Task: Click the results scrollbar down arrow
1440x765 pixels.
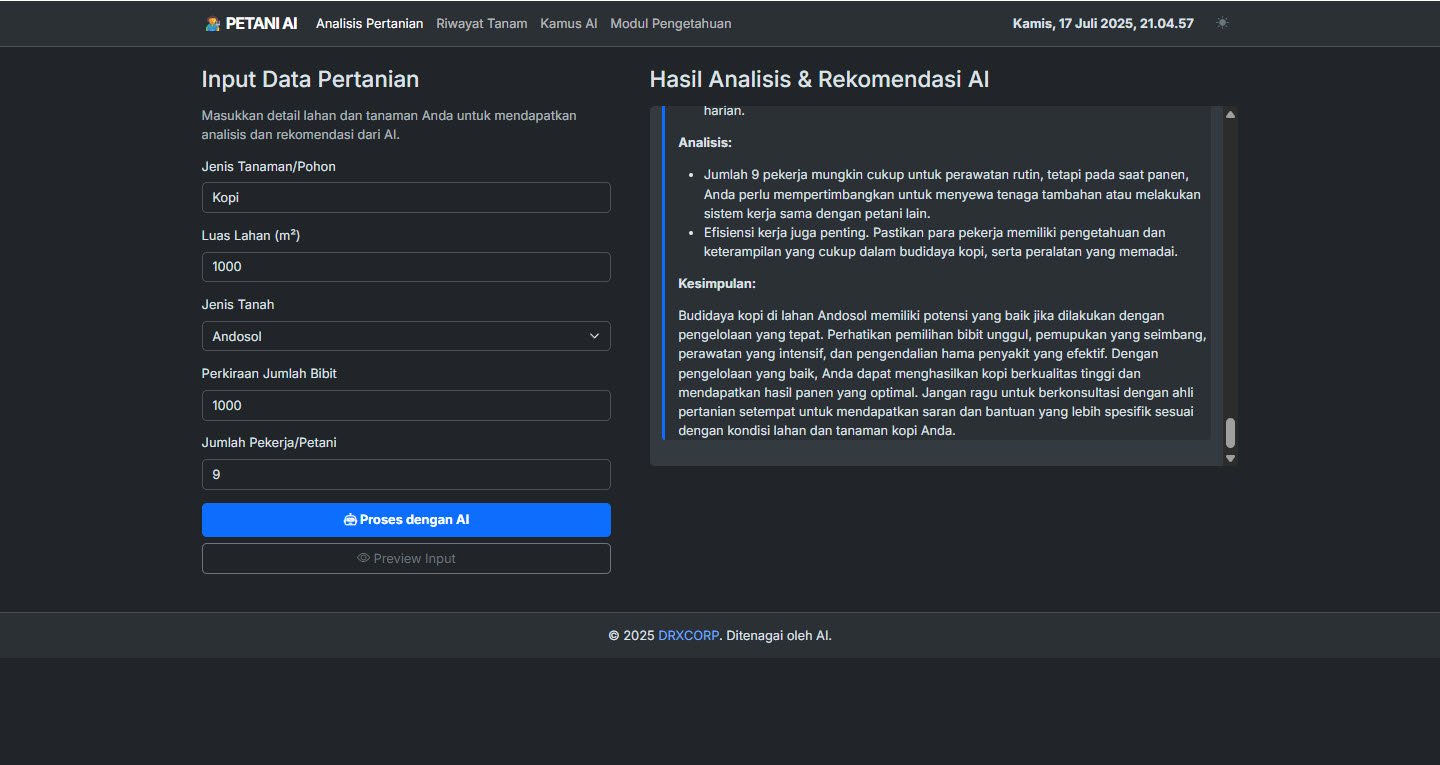Action: (1231, 458)
